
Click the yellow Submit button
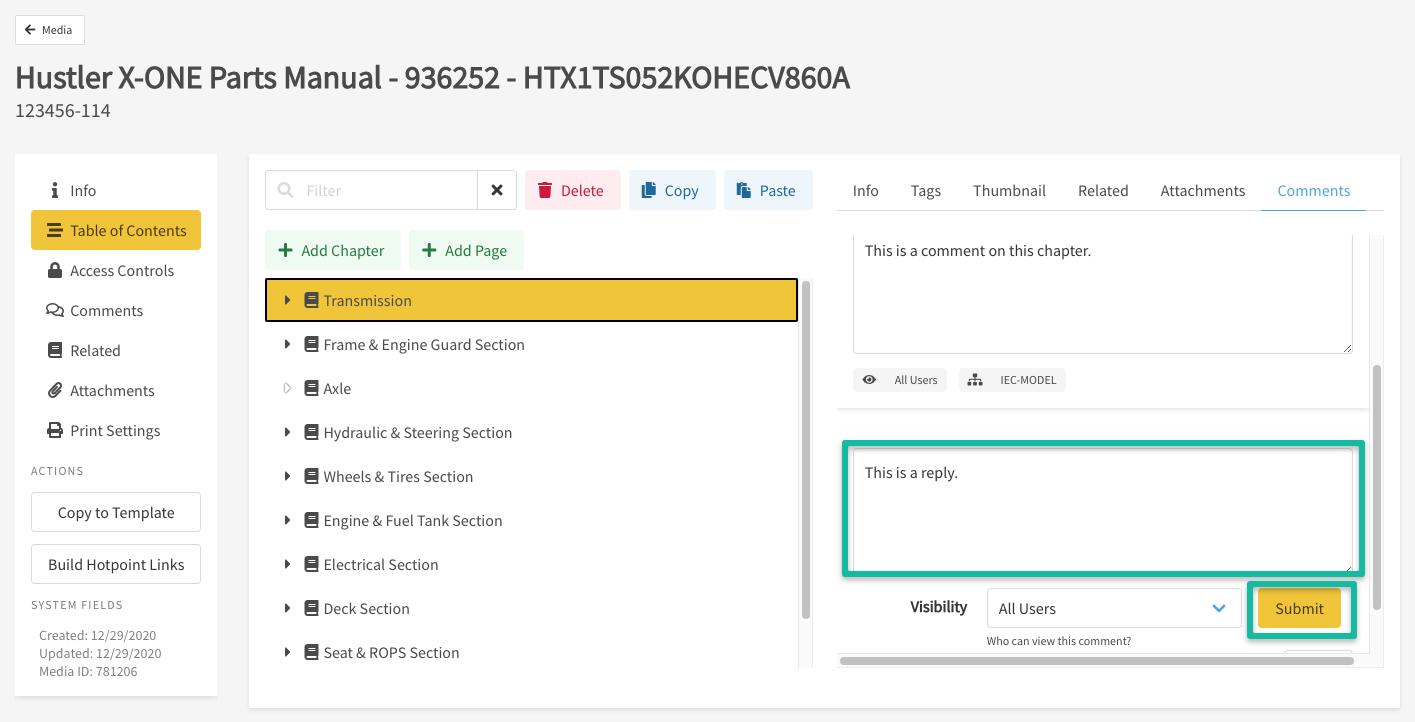pos(1299,608)
